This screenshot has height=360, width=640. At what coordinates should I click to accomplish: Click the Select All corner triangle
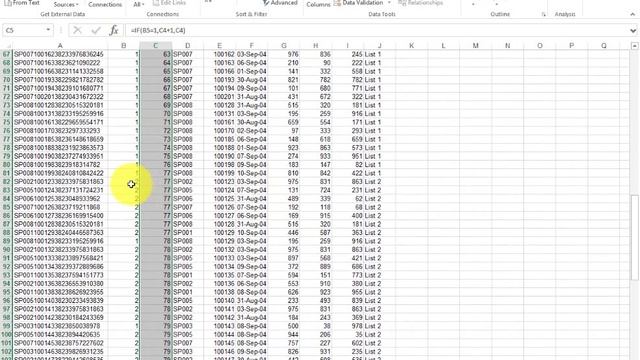coord(6,46)
